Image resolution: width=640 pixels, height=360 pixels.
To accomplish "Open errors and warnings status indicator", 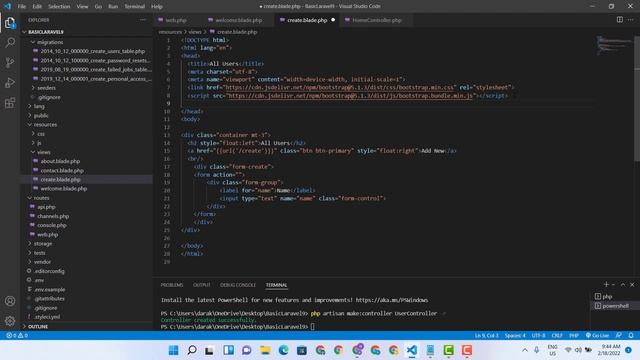I will (x=17, y=336).
